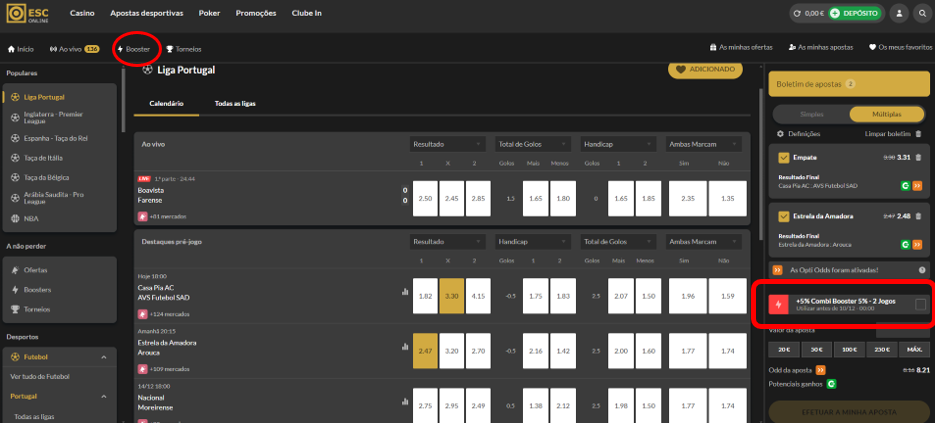Click the Adicionado favorite button
This screenshot has height=423, width=935.
tap(705, 69)
